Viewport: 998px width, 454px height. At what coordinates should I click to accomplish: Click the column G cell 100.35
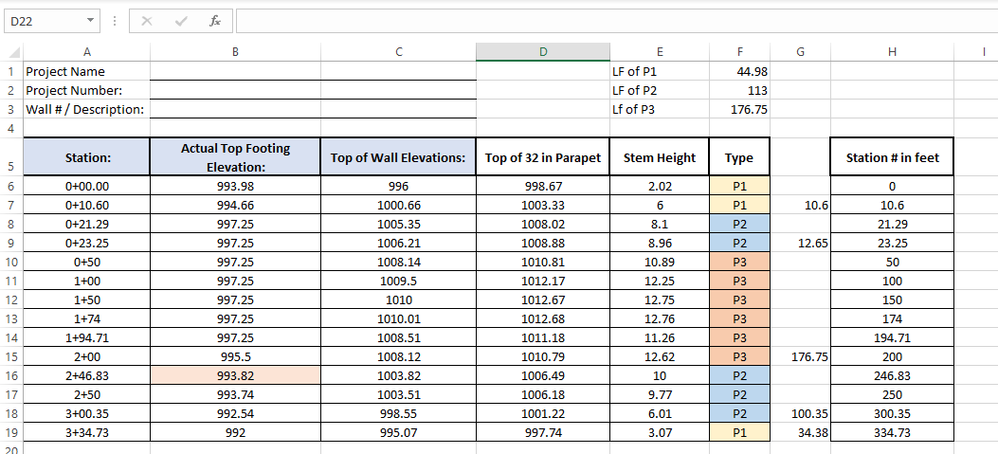pos(800,413)
